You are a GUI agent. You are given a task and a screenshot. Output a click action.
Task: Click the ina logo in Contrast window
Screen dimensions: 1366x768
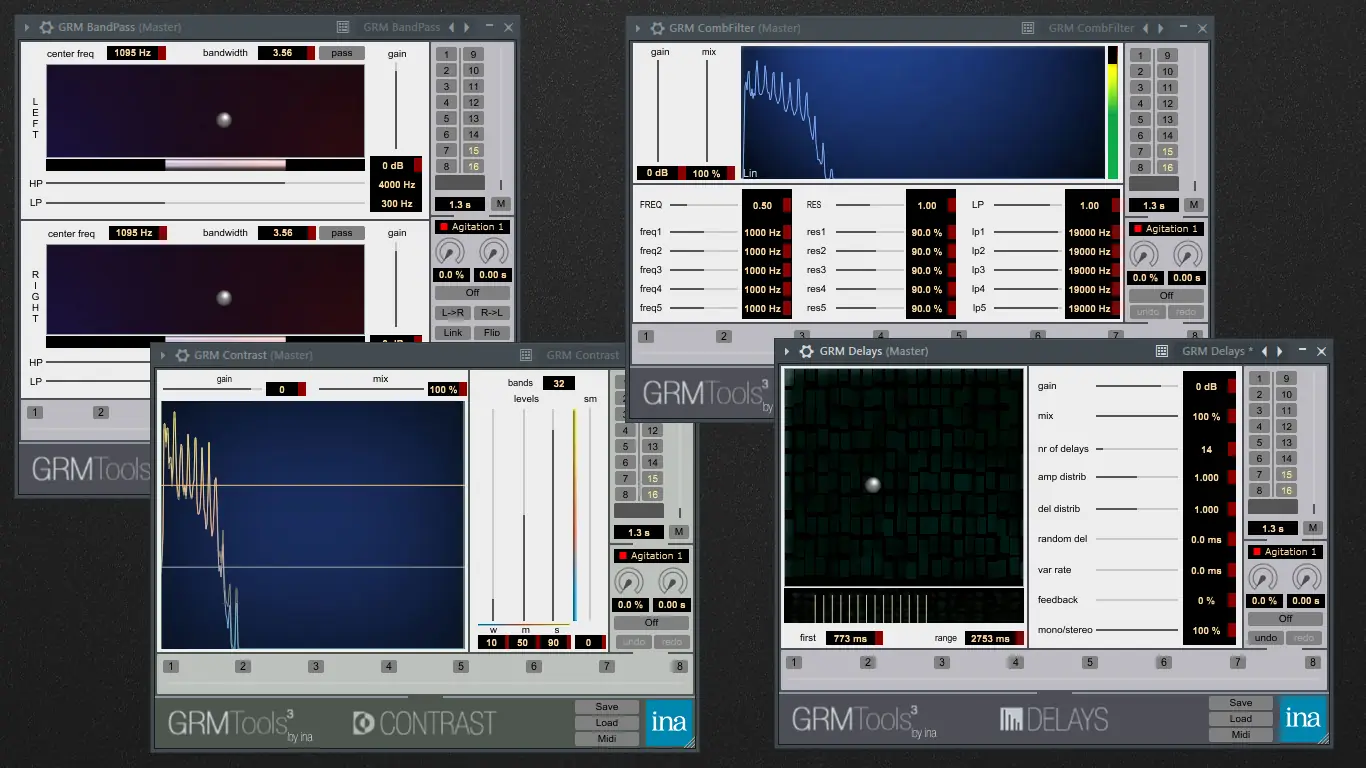point(669,722)
